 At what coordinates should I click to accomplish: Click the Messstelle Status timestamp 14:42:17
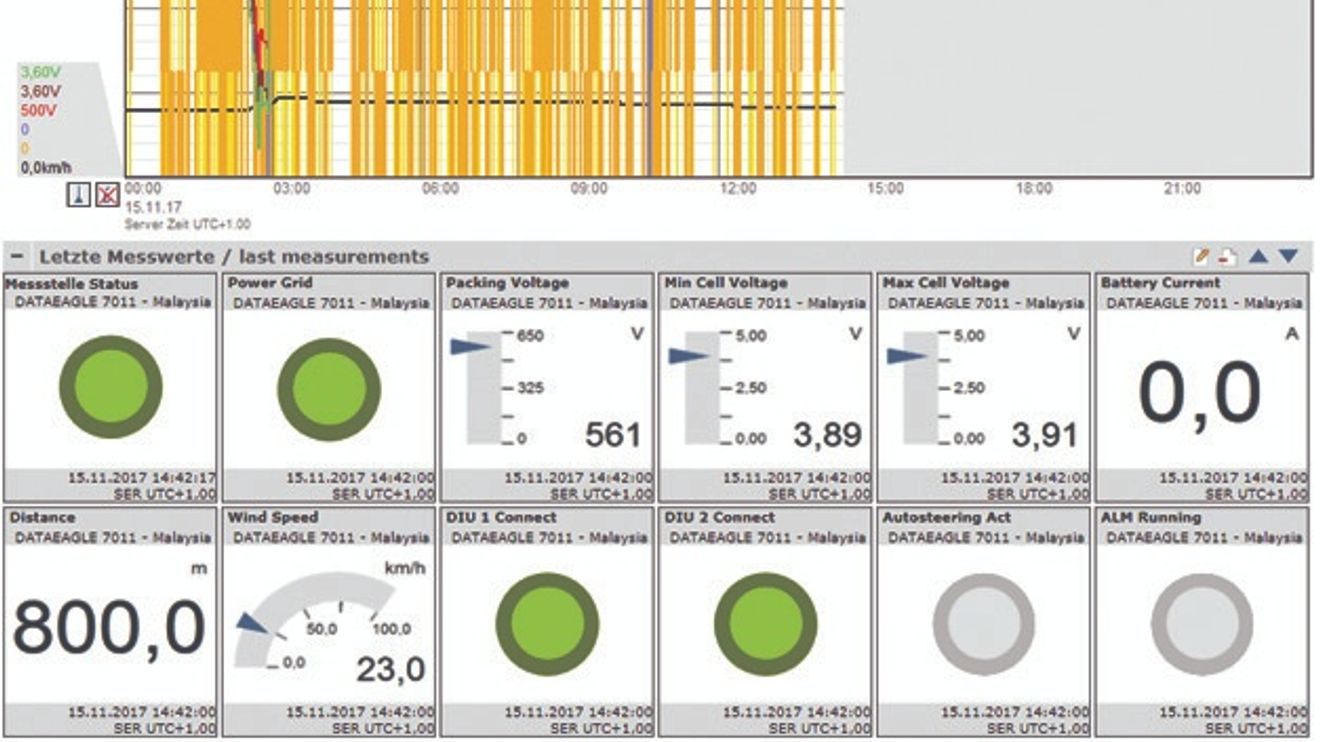(141, 478)
